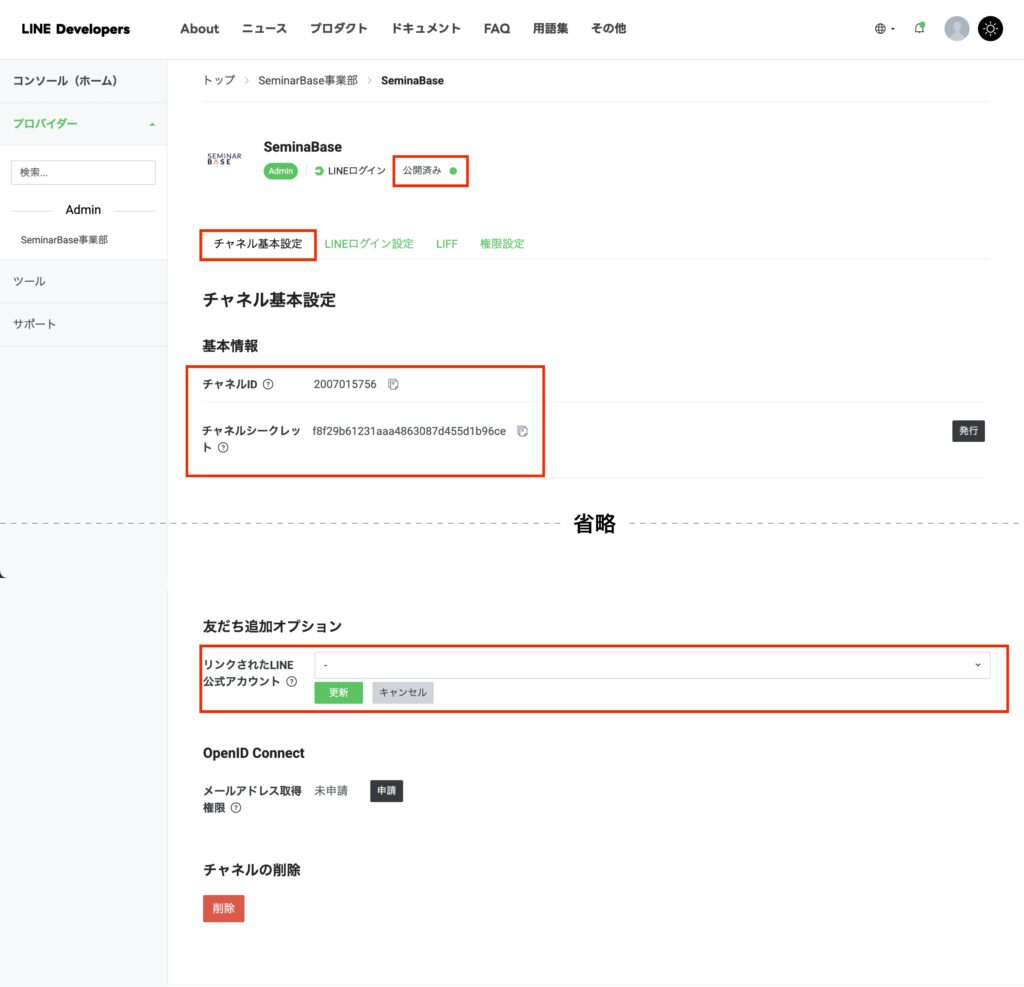Click the sidebar 検索 input field
This screenshot has width=1024, height=987.
pyautogui.click(x=83, y=172)
